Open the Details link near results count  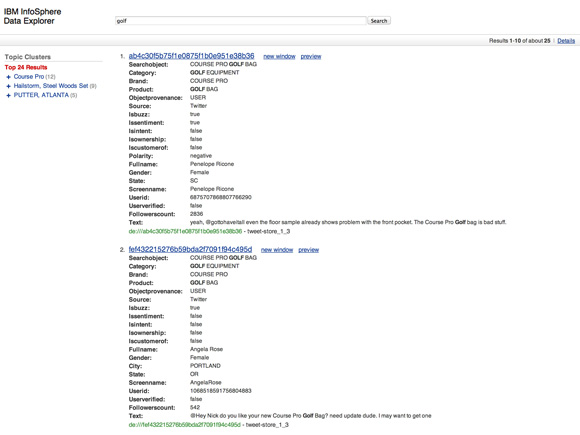click(x=566, y=41)
